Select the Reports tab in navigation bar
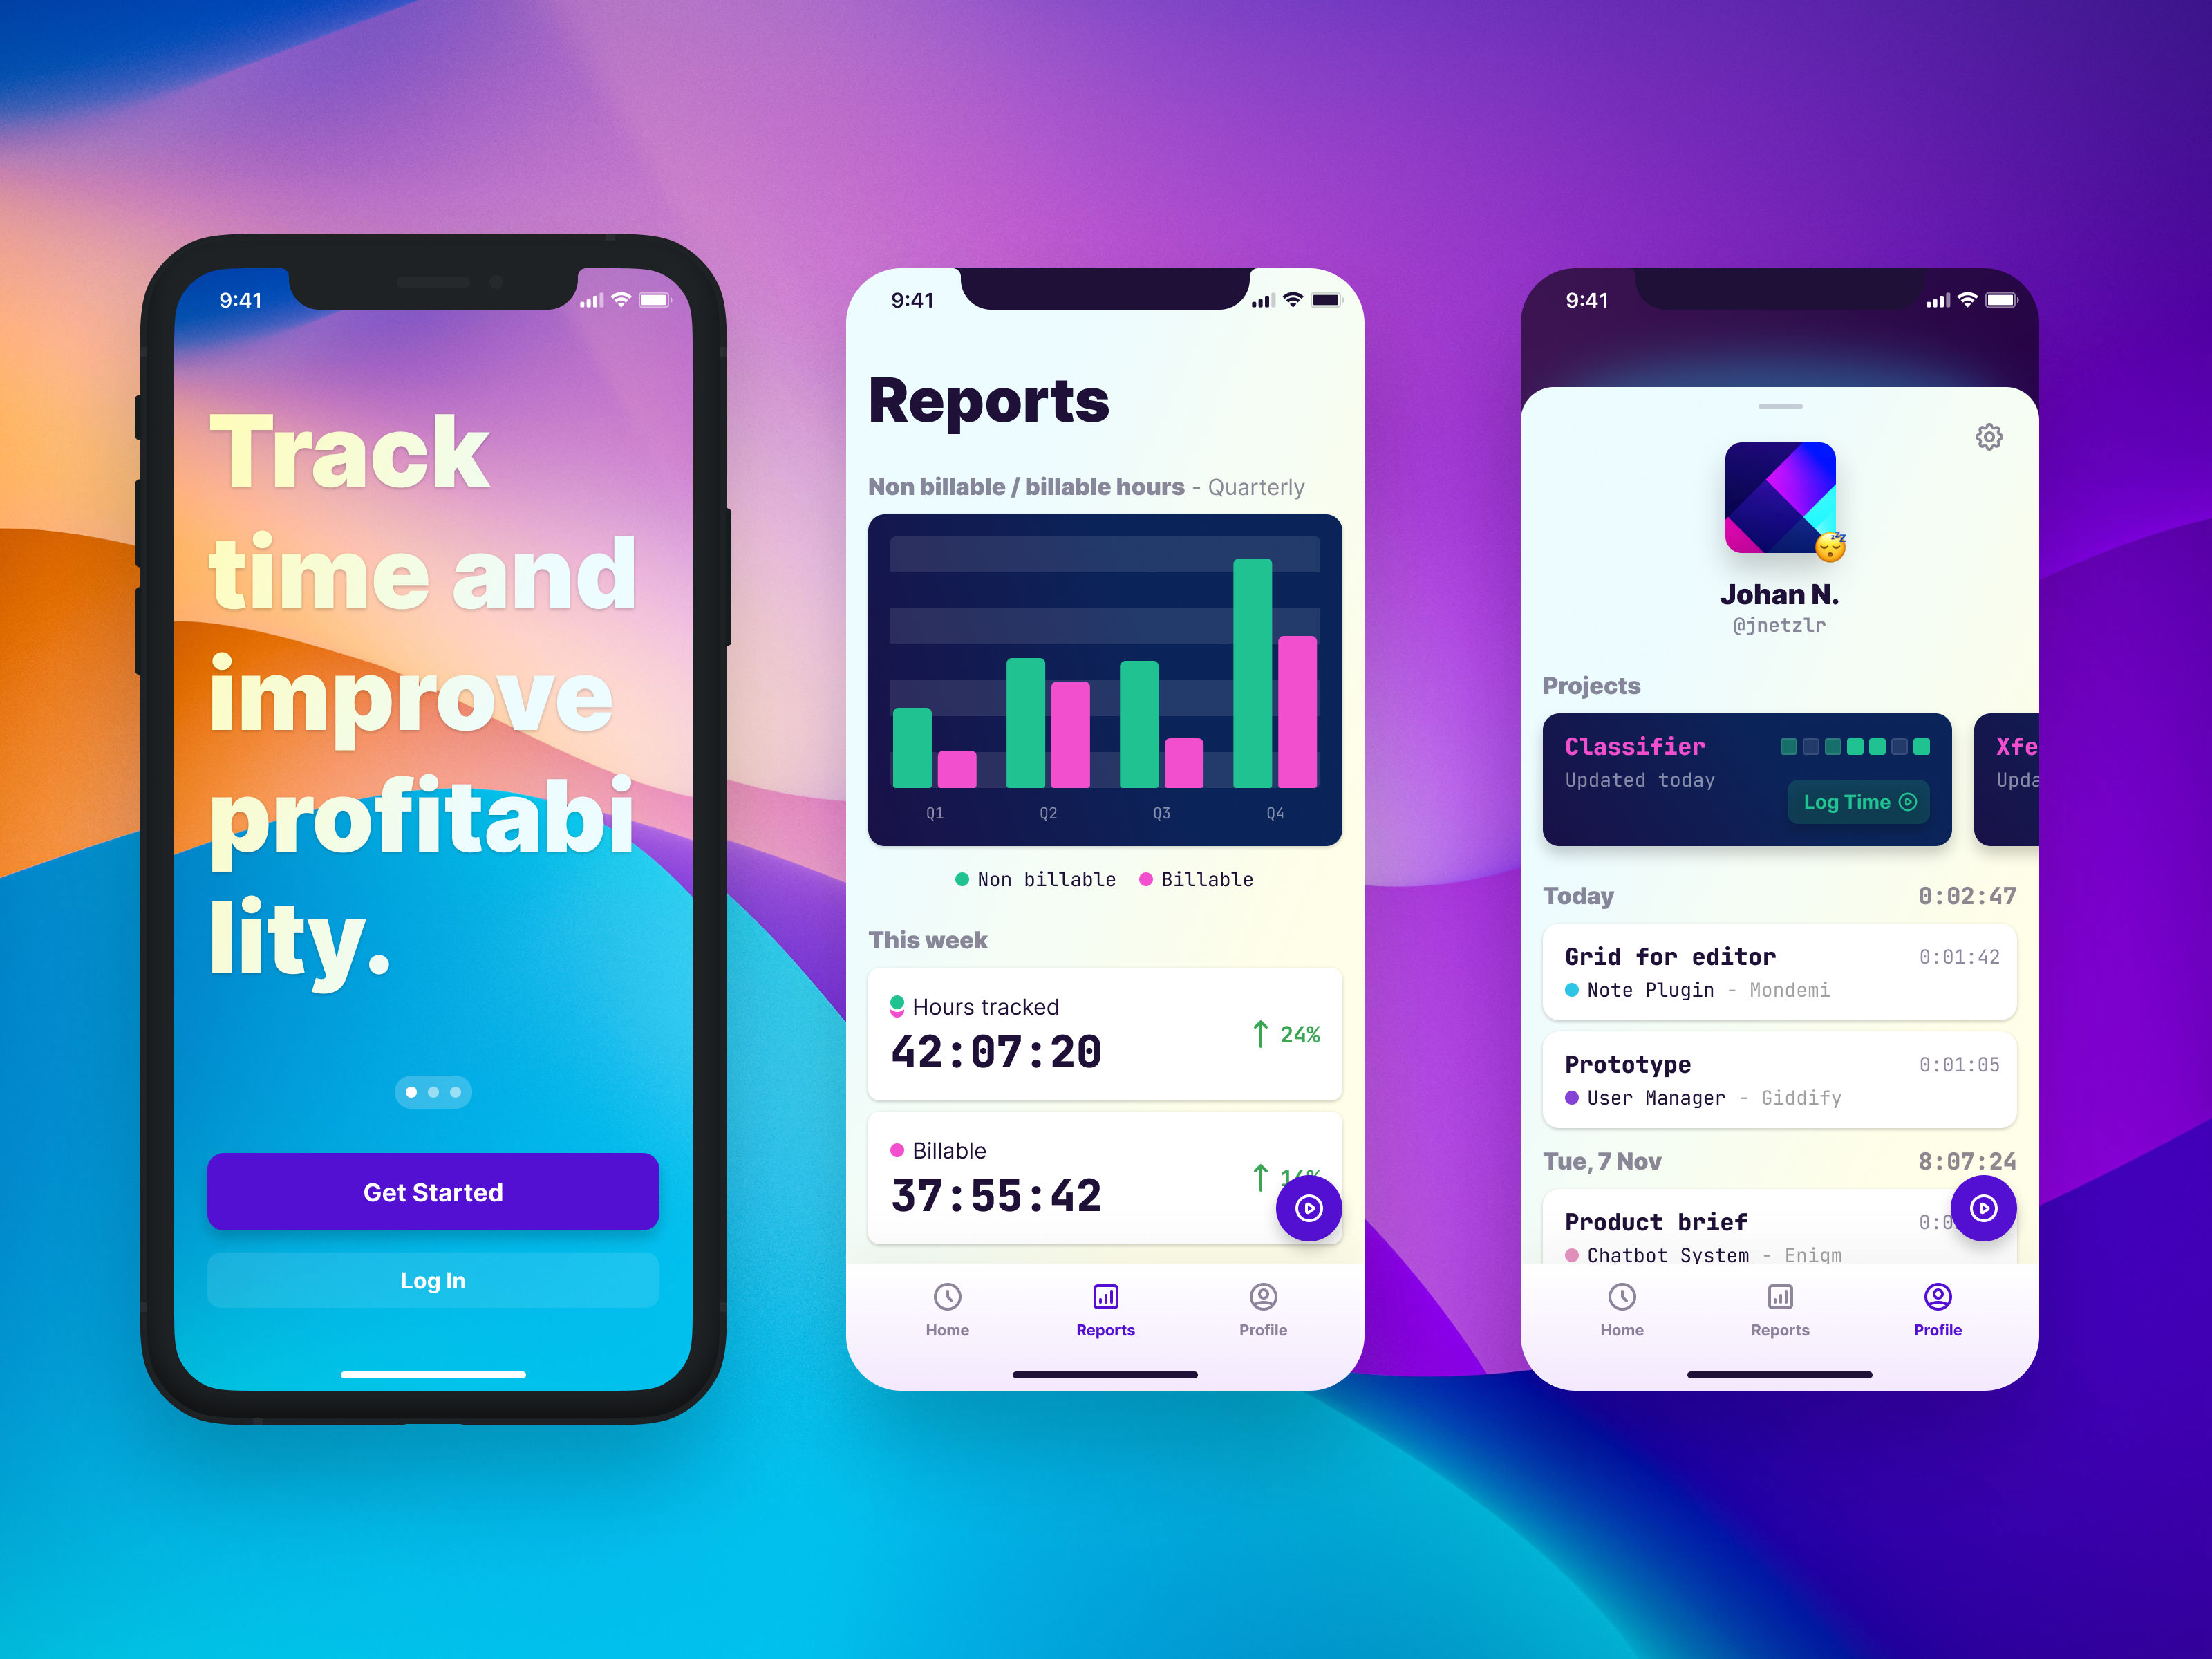Screen dimensions: 2212x1659 [x=1103, y=1309]
